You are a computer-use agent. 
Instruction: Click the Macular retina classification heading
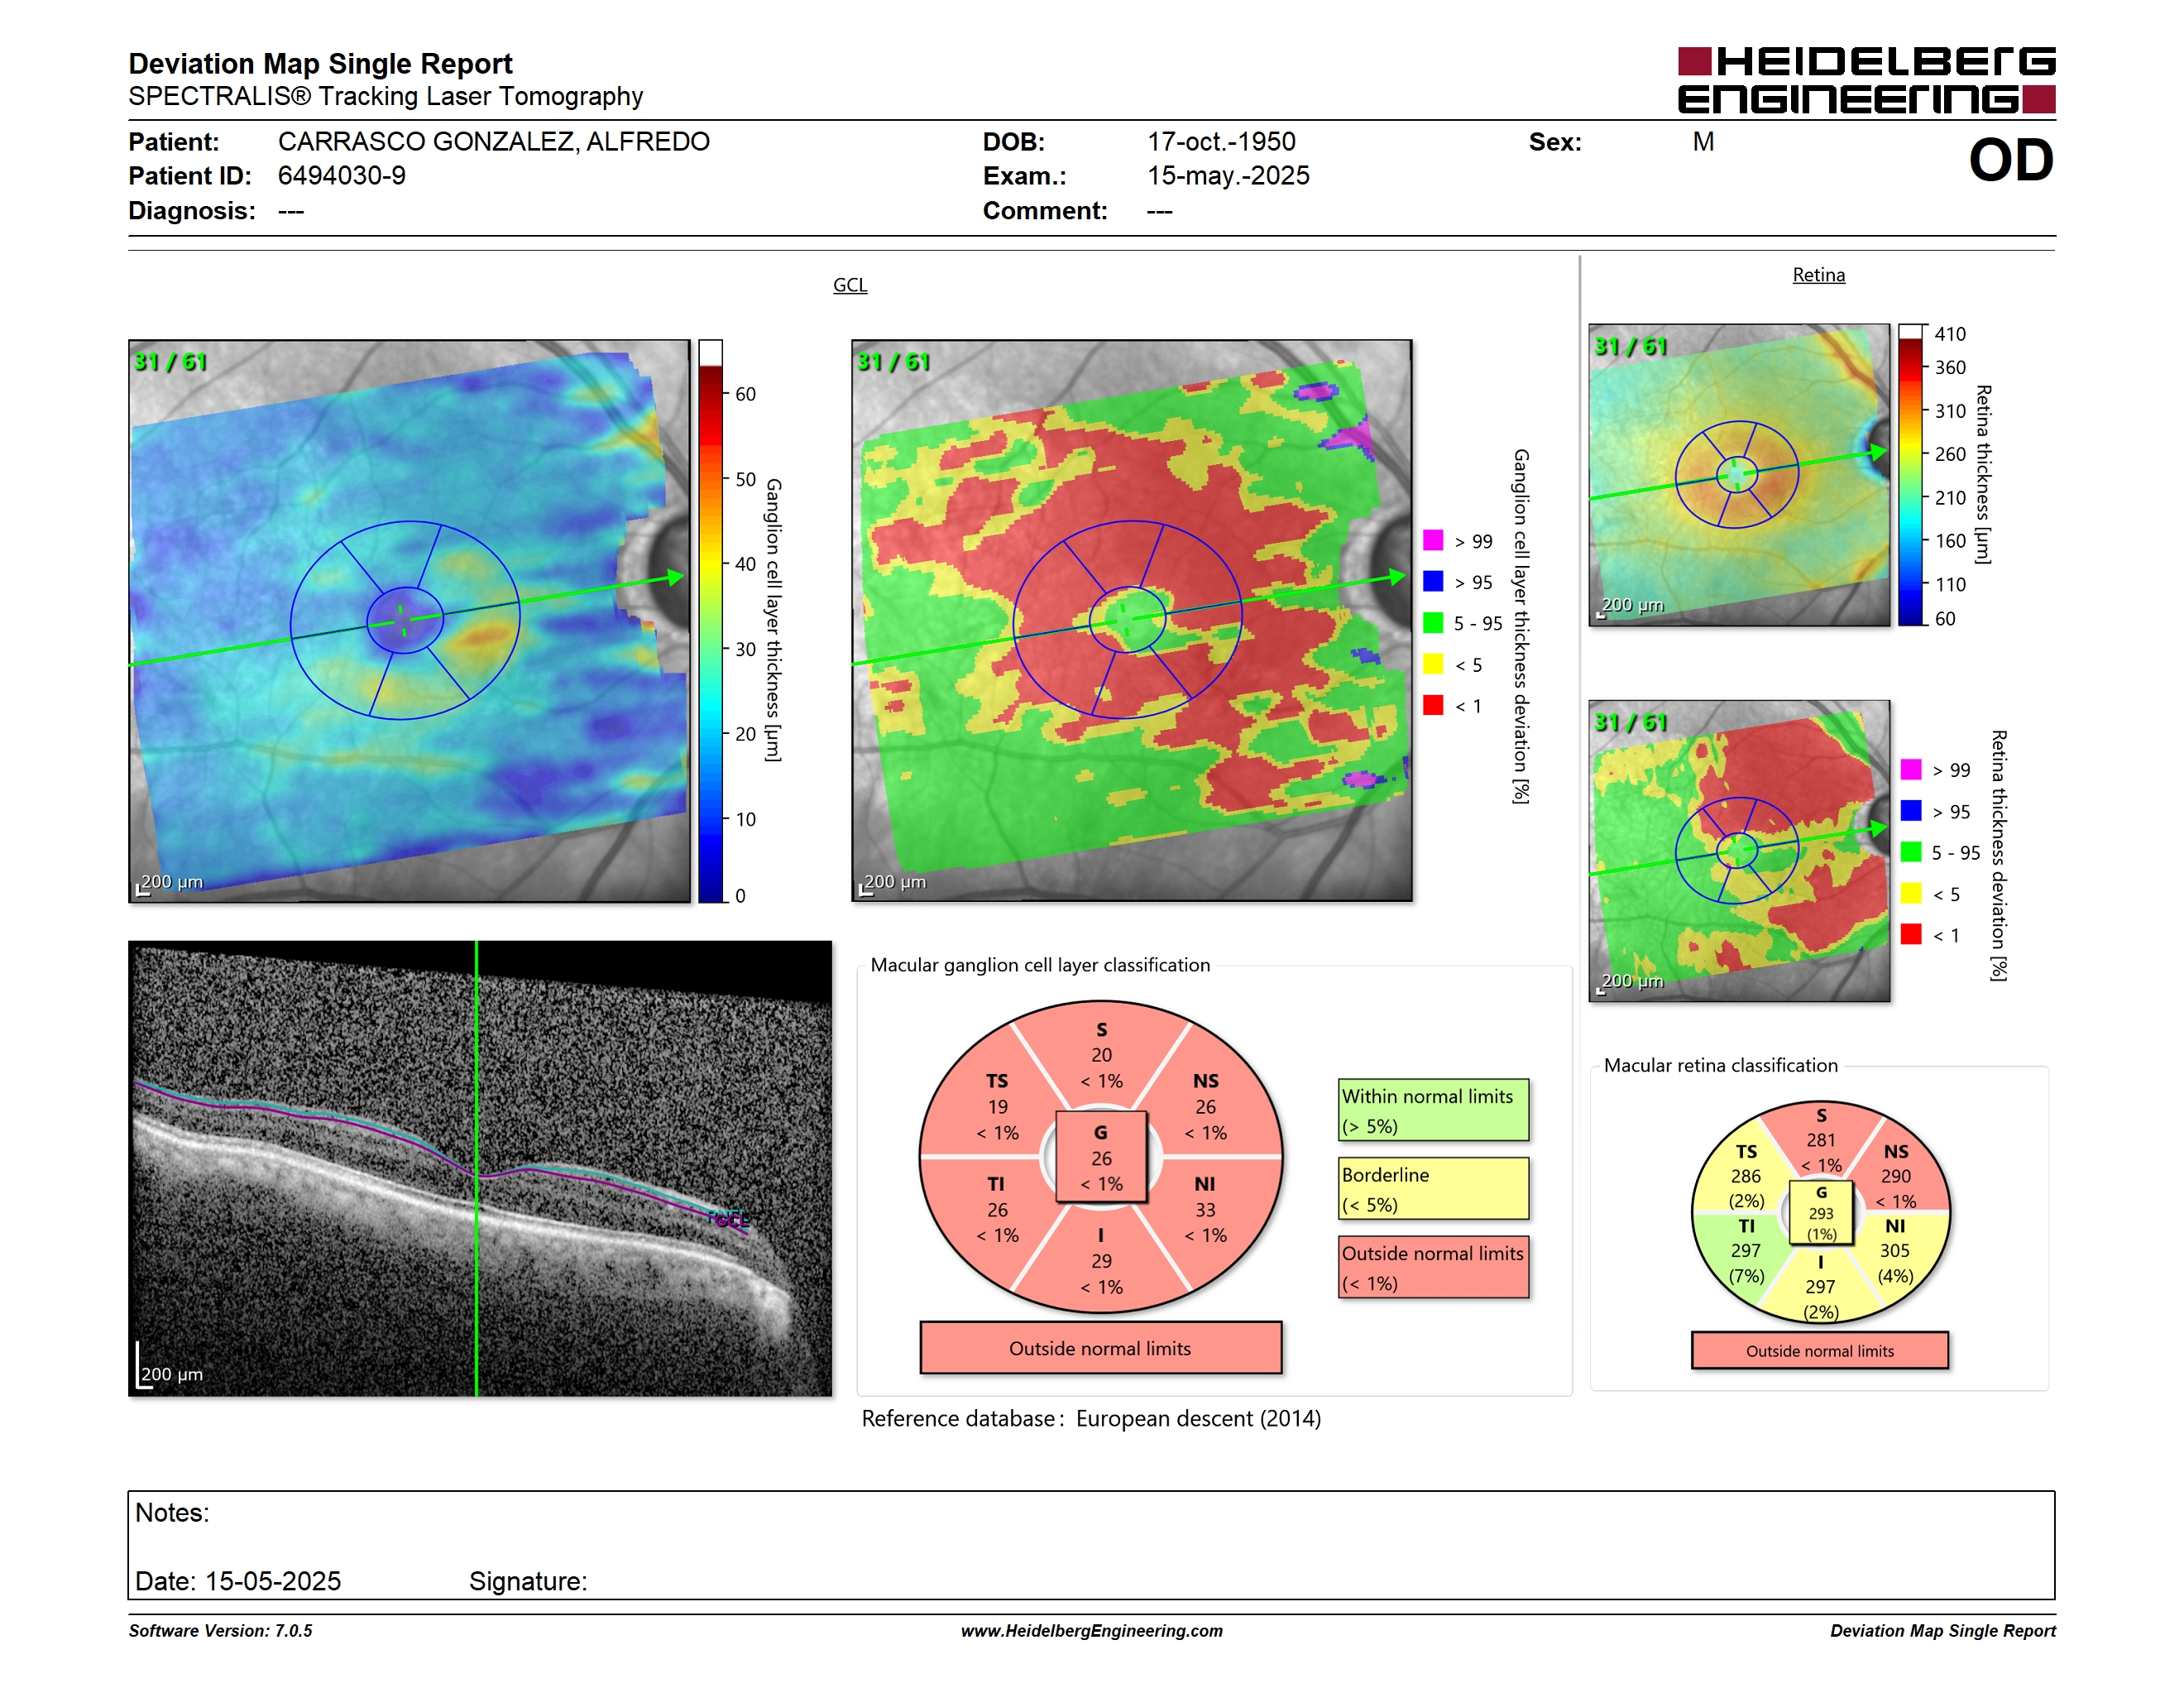1721,1065
